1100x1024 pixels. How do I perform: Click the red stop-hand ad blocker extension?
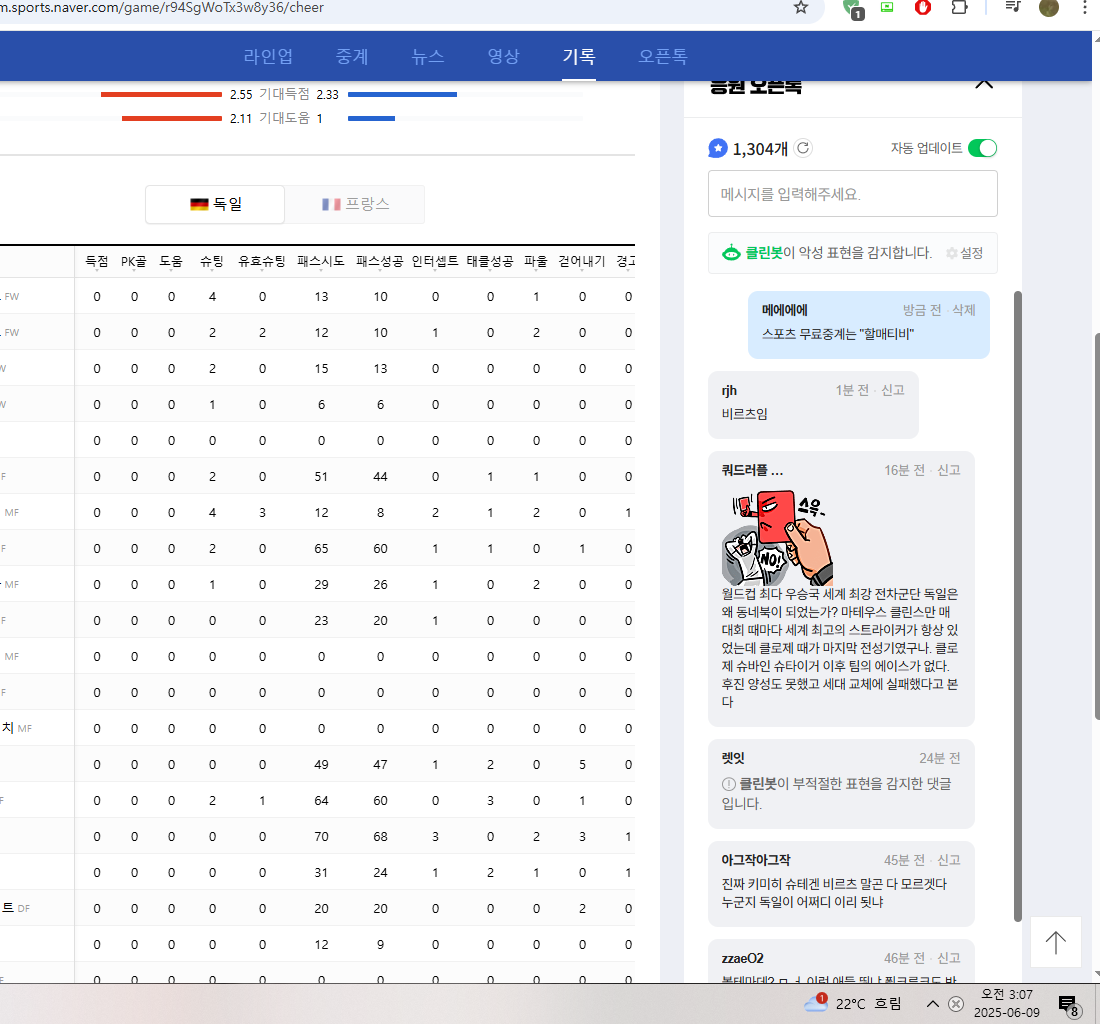(x=923, y=8)
